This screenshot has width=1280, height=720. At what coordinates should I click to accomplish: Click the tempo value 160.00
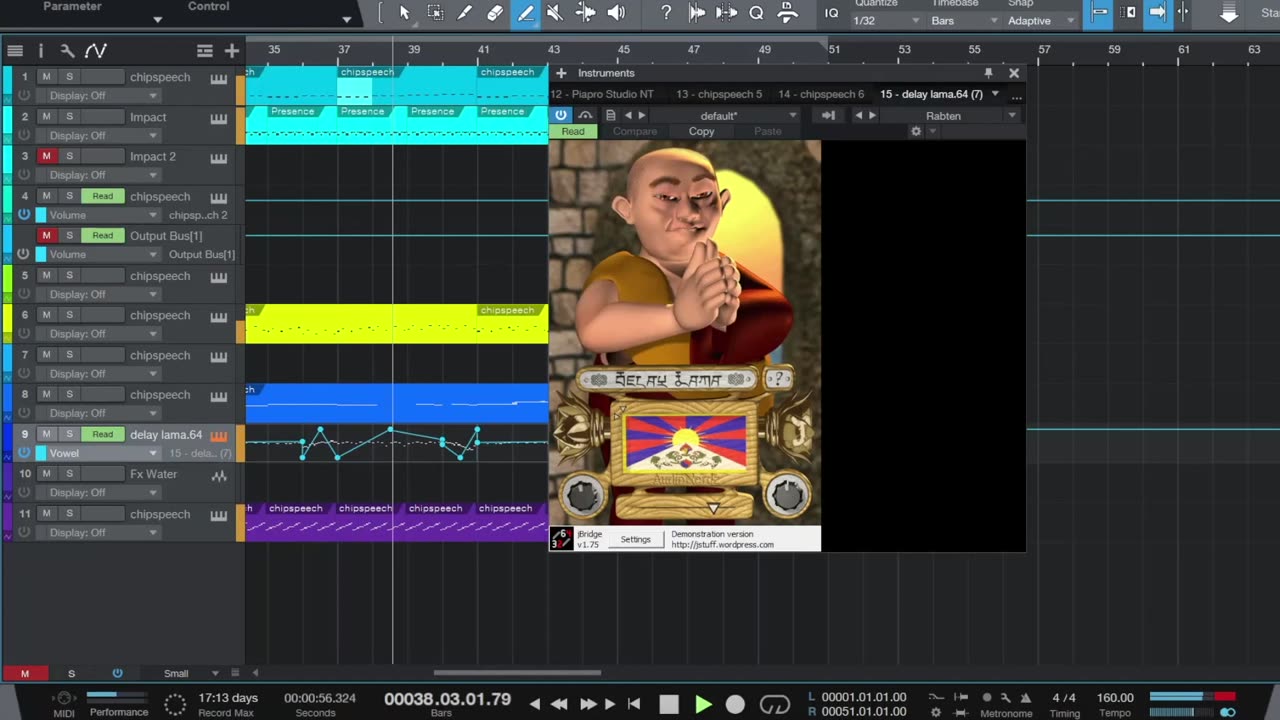[x=1115, y=698]
